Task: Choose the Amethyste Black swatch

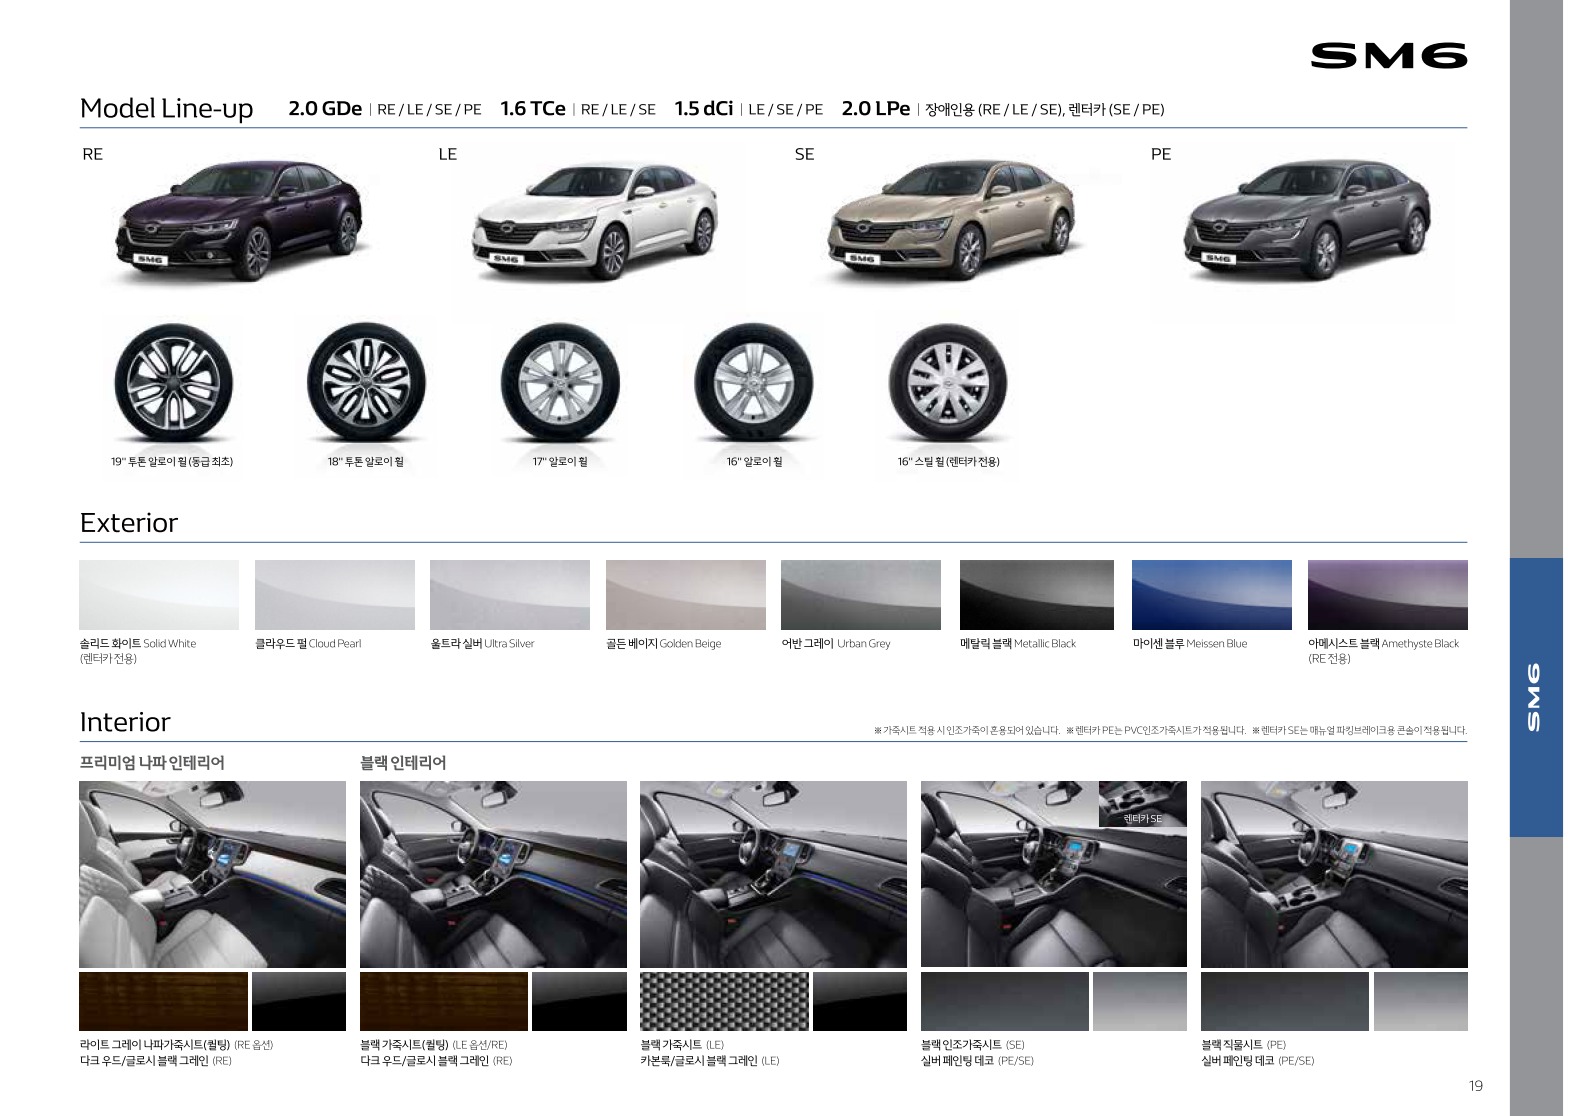Action: 1387,595
